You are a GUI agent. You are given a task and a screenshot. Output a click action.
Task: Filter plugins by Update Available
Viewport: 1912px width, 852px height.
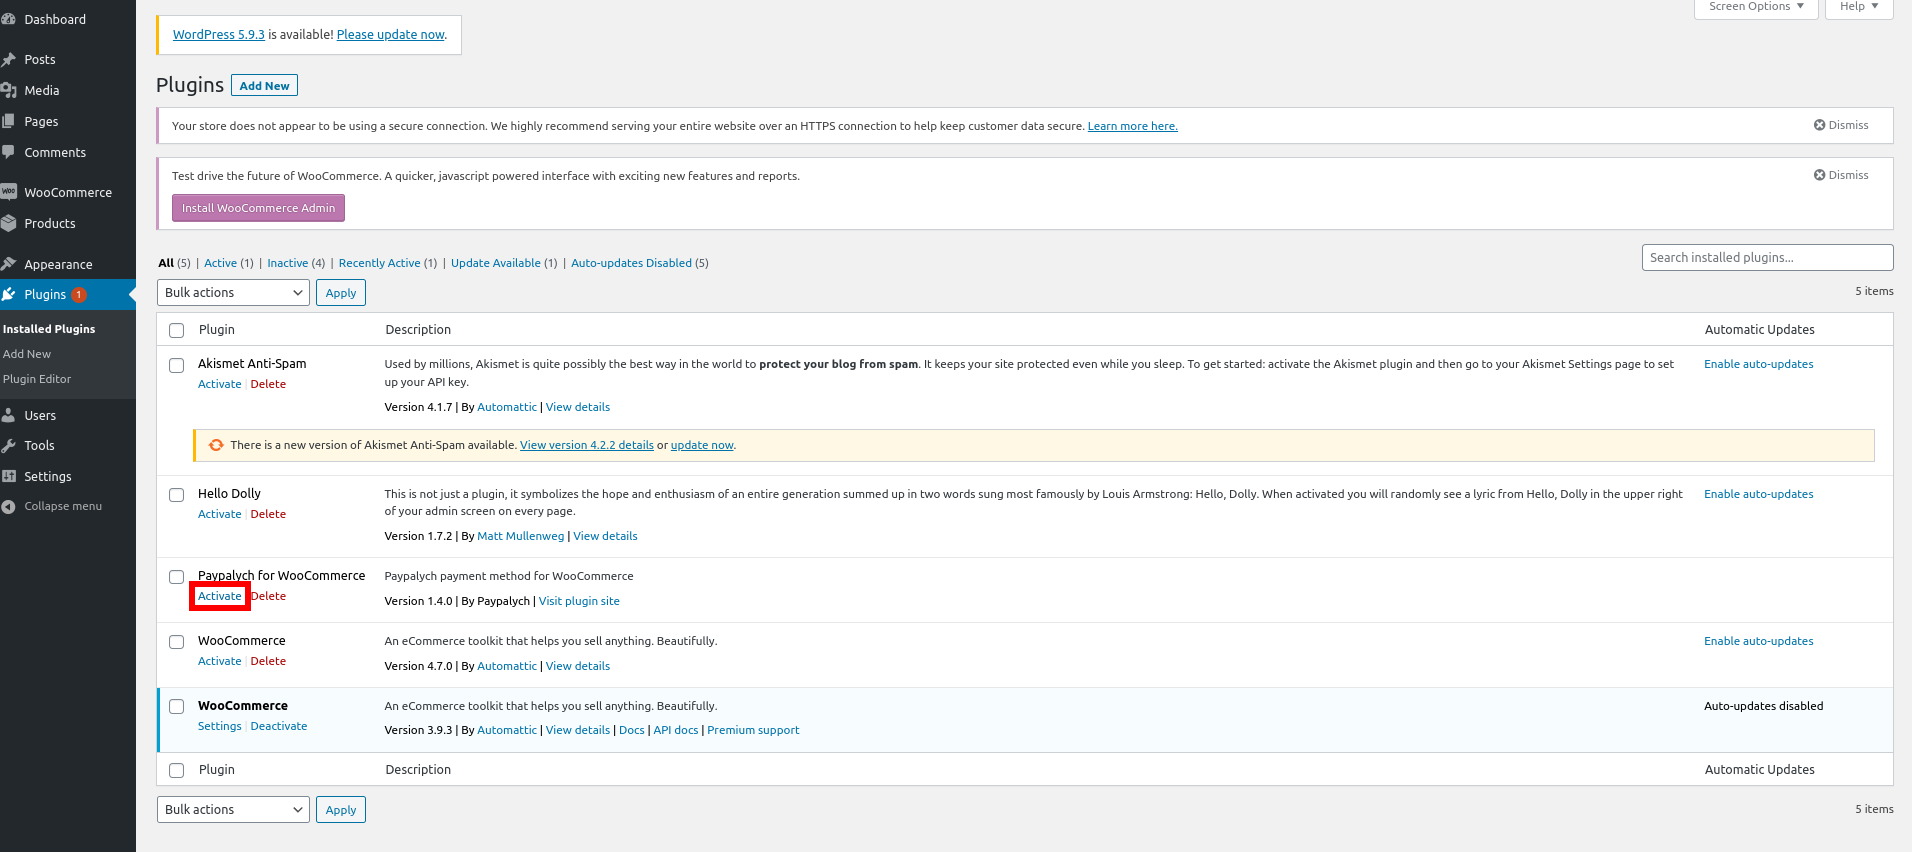click(x=496, y=263)
